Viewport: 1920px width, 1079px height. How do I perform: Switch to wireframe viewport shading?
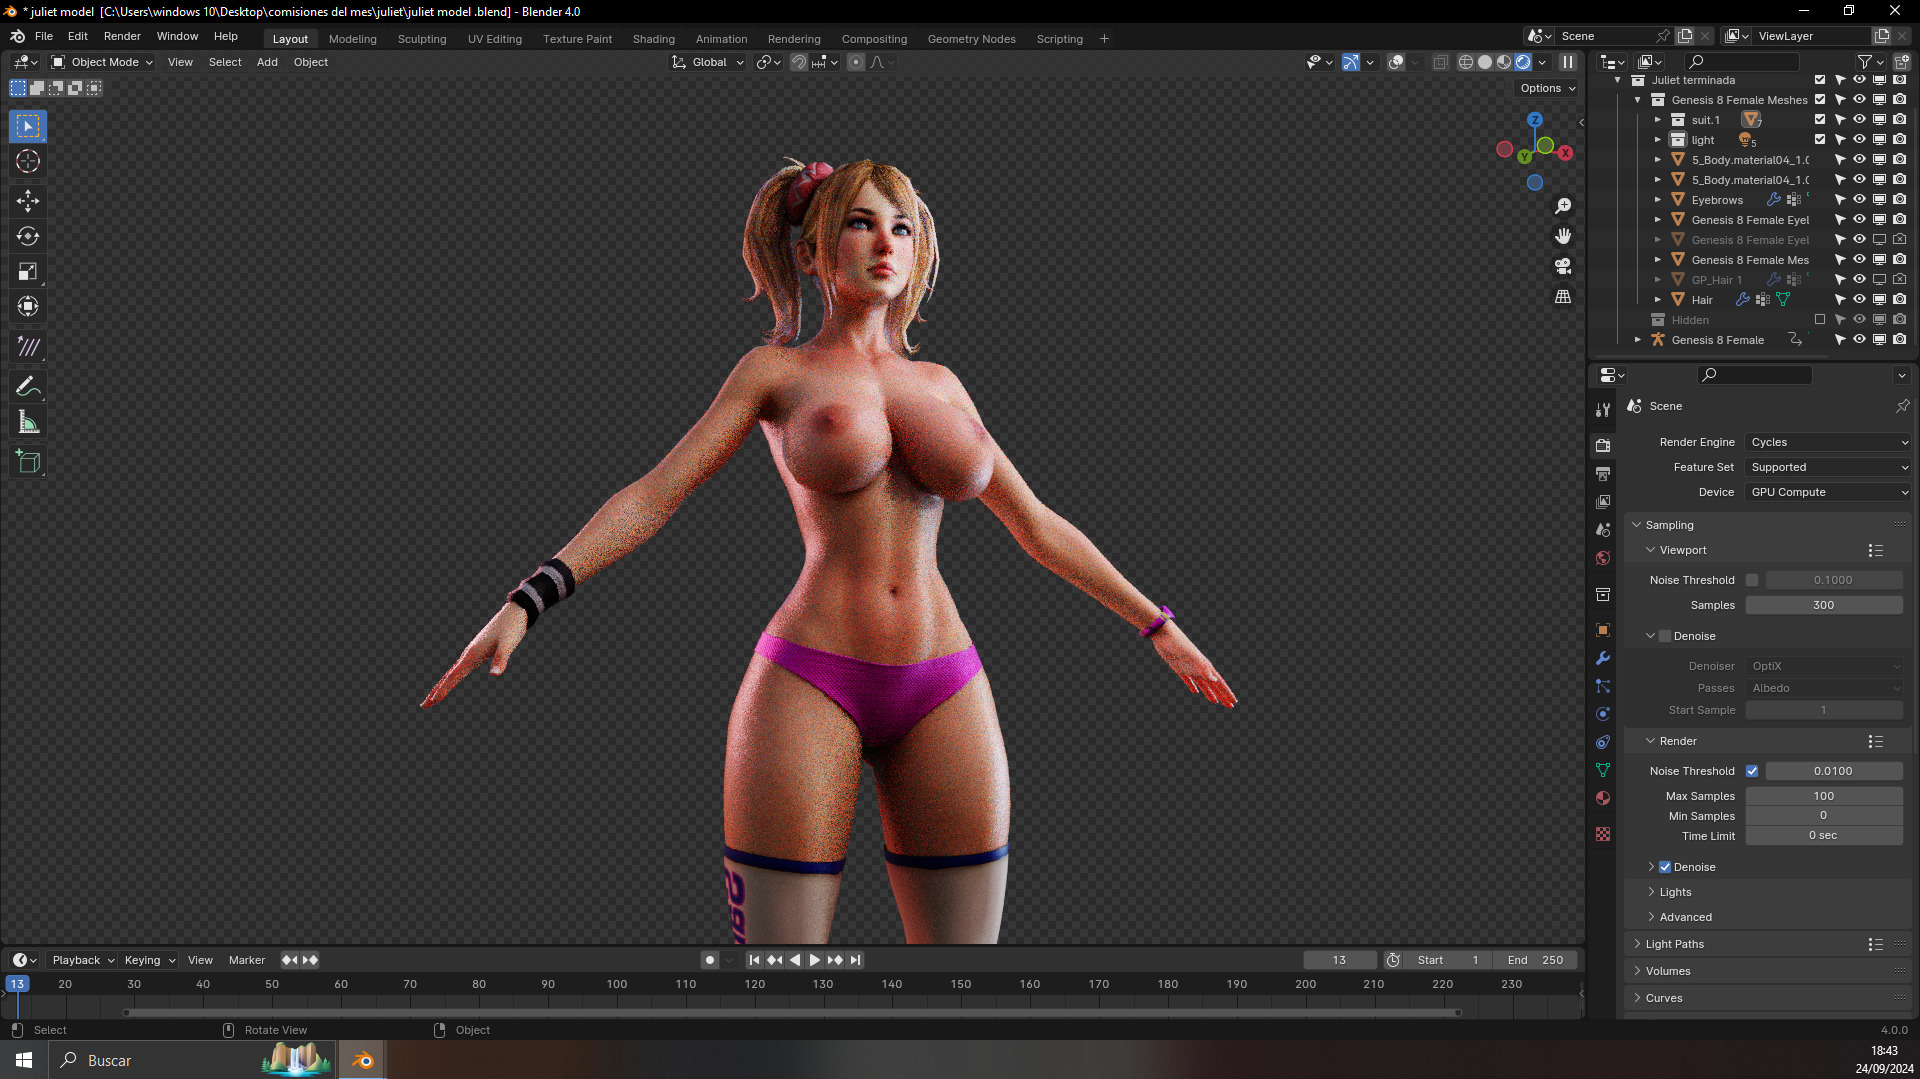coord(1466,62)
